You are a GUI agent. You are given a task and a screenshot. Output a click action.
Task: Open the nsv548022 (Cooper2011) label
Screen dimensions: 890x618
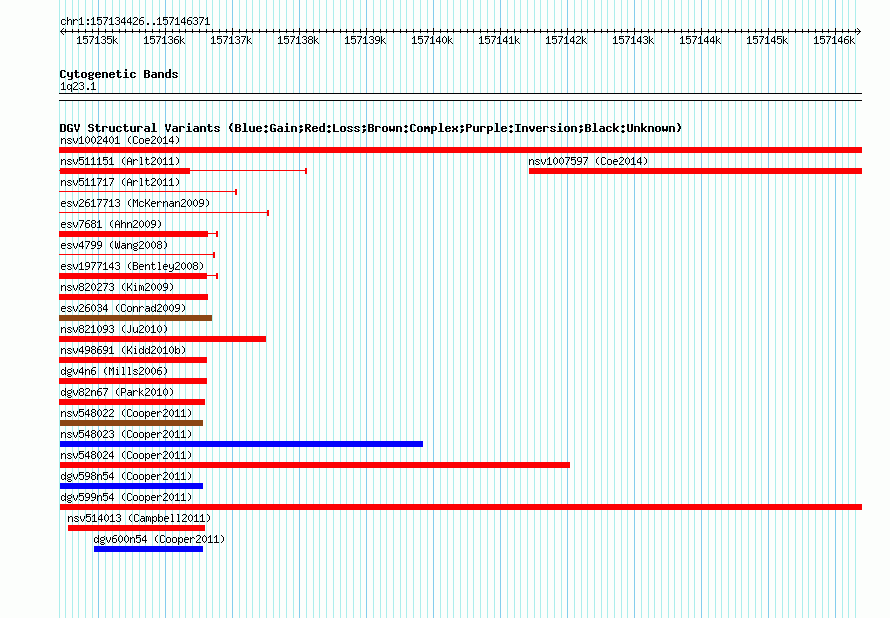(x=126, y=413)
